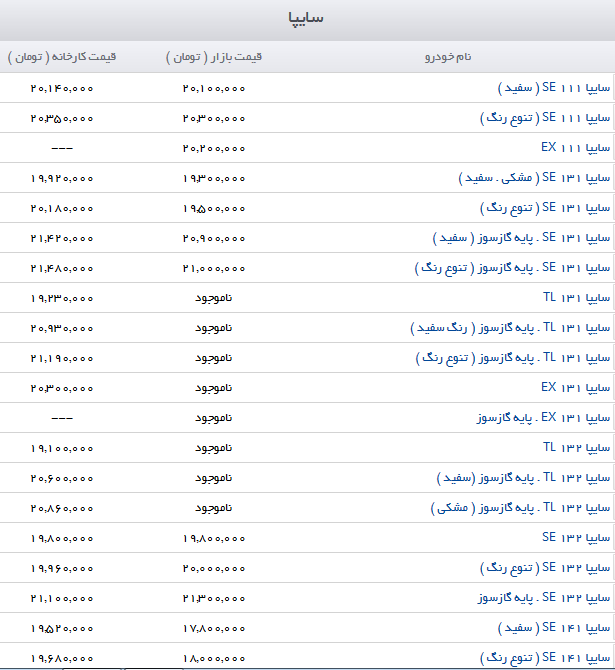Click the plain سایپا ۱۳۱ EX link
This screenshot has height=670, width=615.
coord(575,388)
